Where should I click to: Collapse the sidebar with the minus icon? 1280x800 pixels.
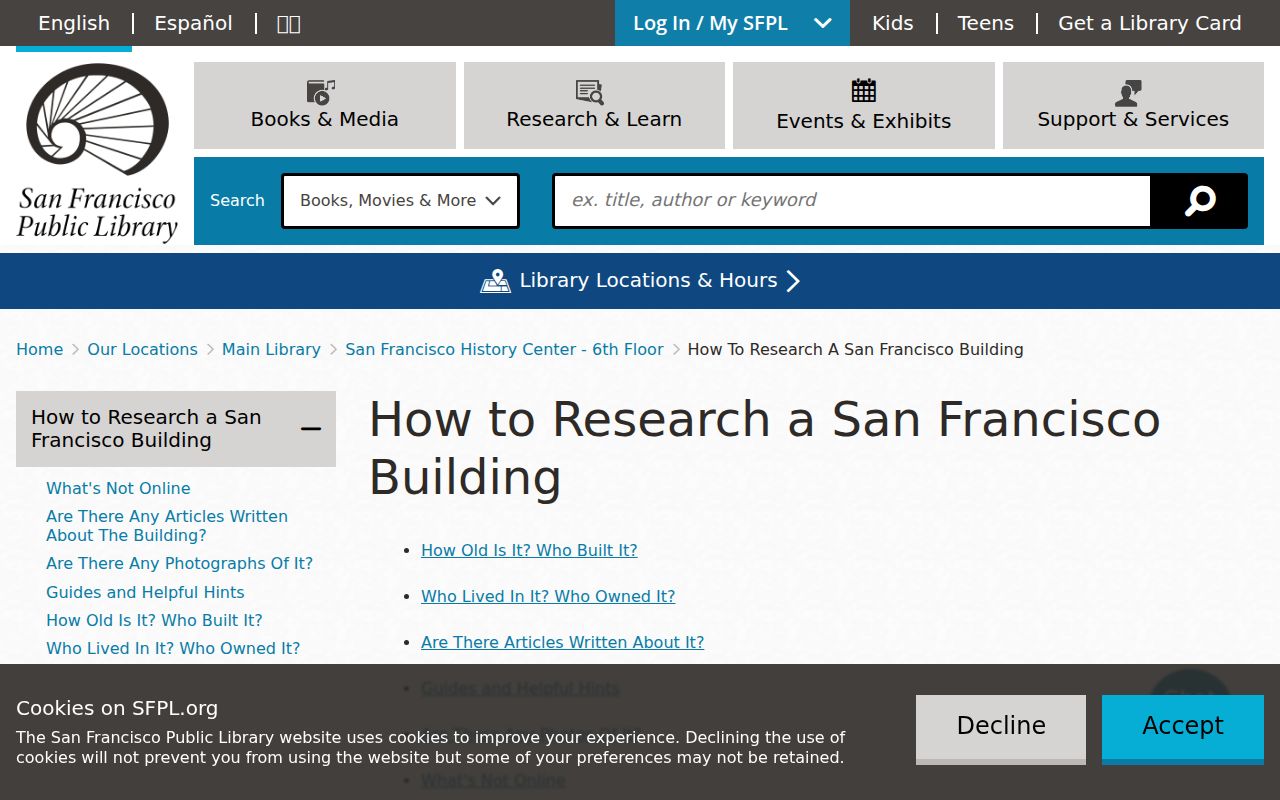(x=311, y=429)
